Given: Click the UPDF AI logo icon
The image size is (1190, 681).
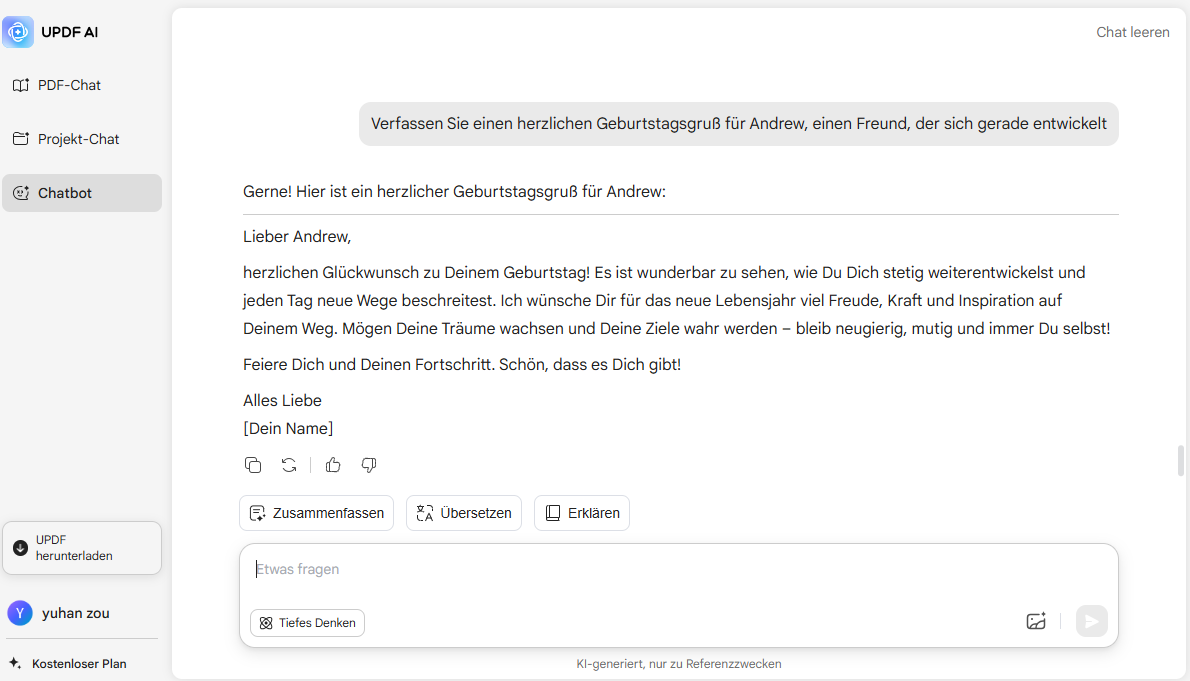Looking at the screenshot, I should point(17,32).
